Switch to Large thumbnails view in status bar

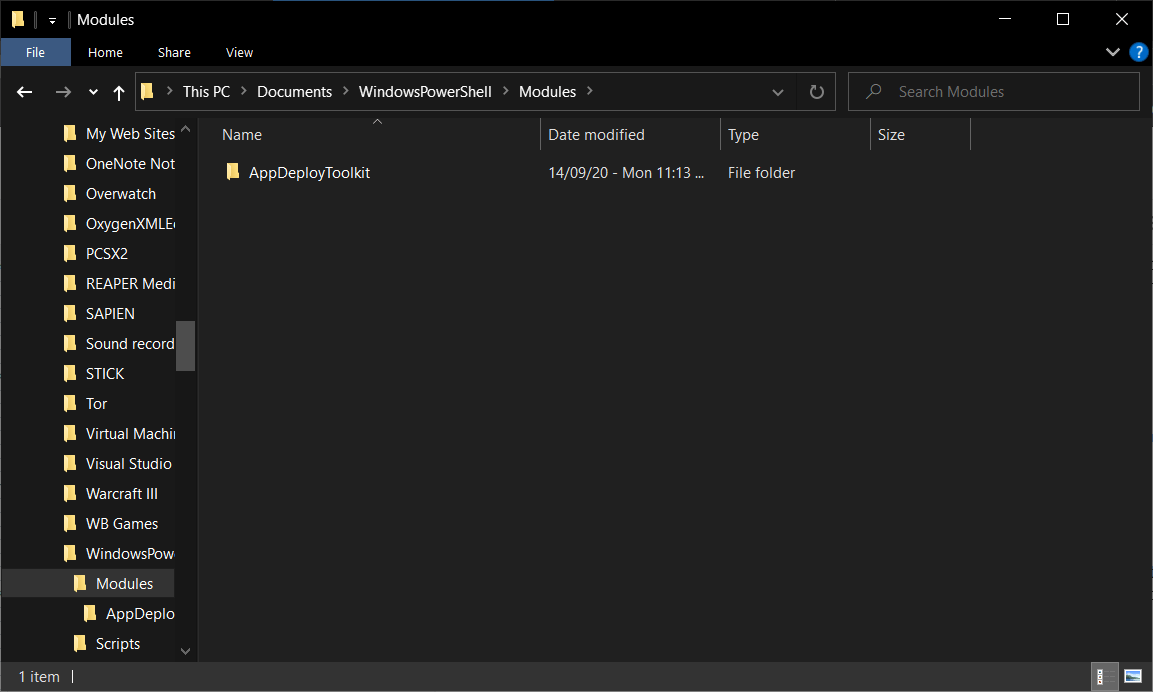[1135, 676]
